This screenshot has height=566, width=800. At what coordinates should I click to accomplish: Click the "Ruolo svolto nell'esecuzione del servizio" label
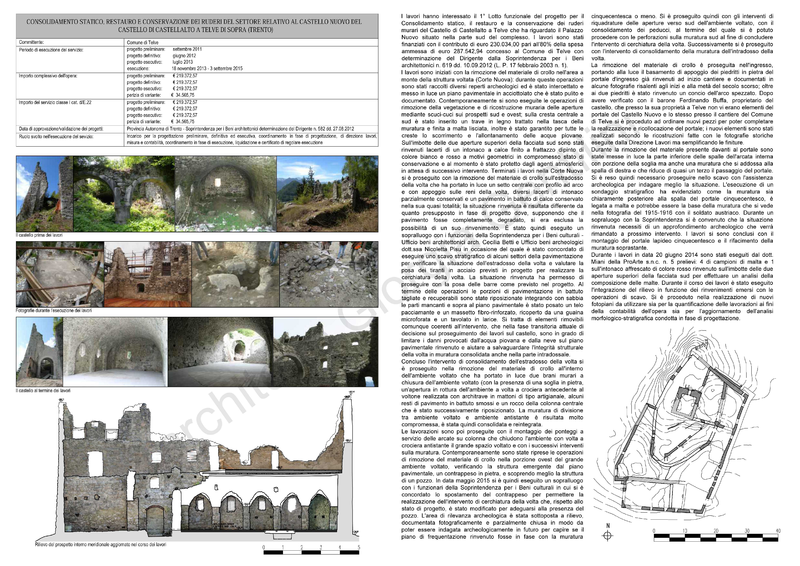58,137
